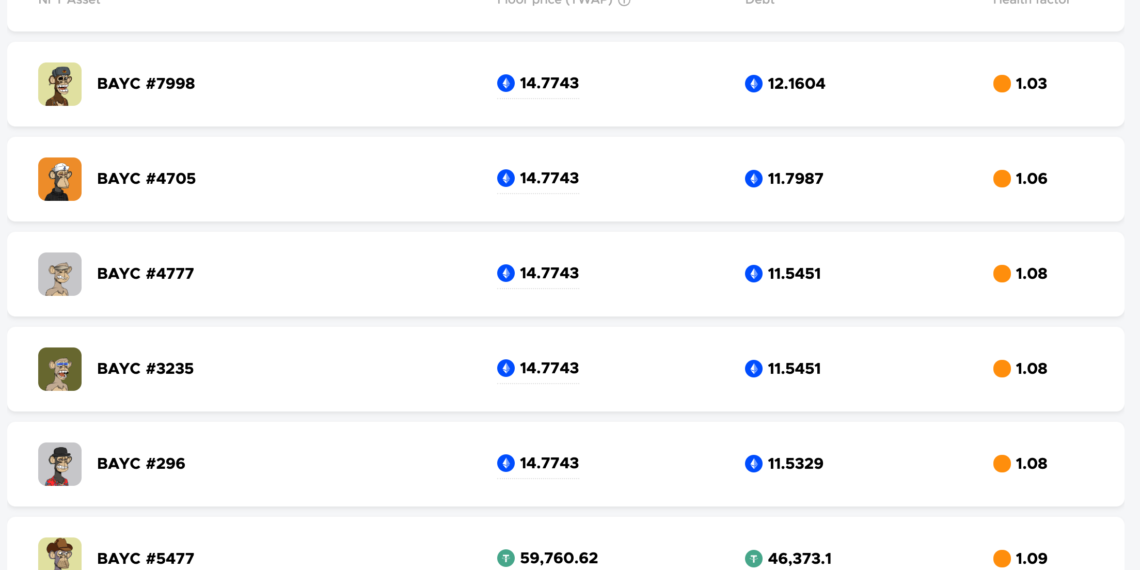Viewport: 1140px width, 570px height.
Task: Click floor price 14.7743 in BAYC #296 row
Action: 549,463
